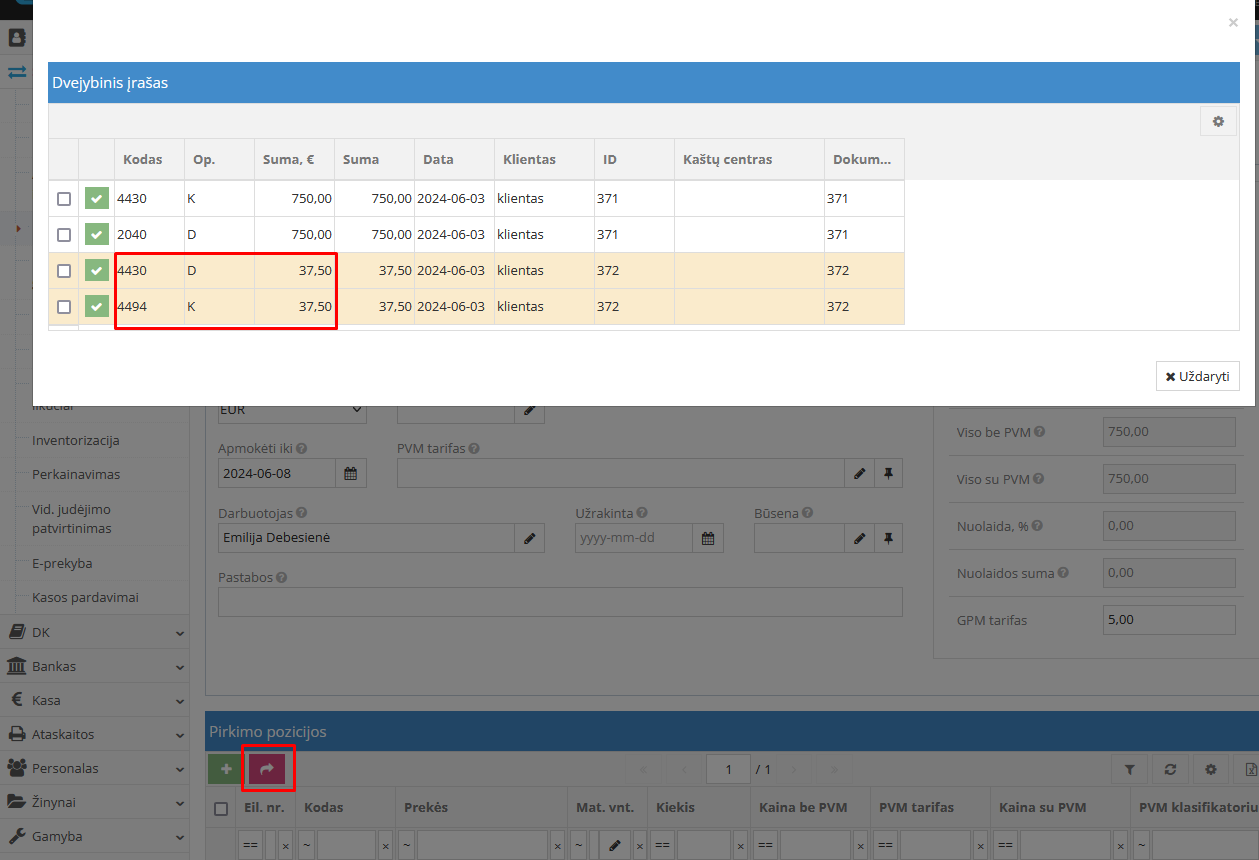Toggle the select-all checkbox in the positions table header
This screenshot has width=1259, height=860.
click(222, 808)
